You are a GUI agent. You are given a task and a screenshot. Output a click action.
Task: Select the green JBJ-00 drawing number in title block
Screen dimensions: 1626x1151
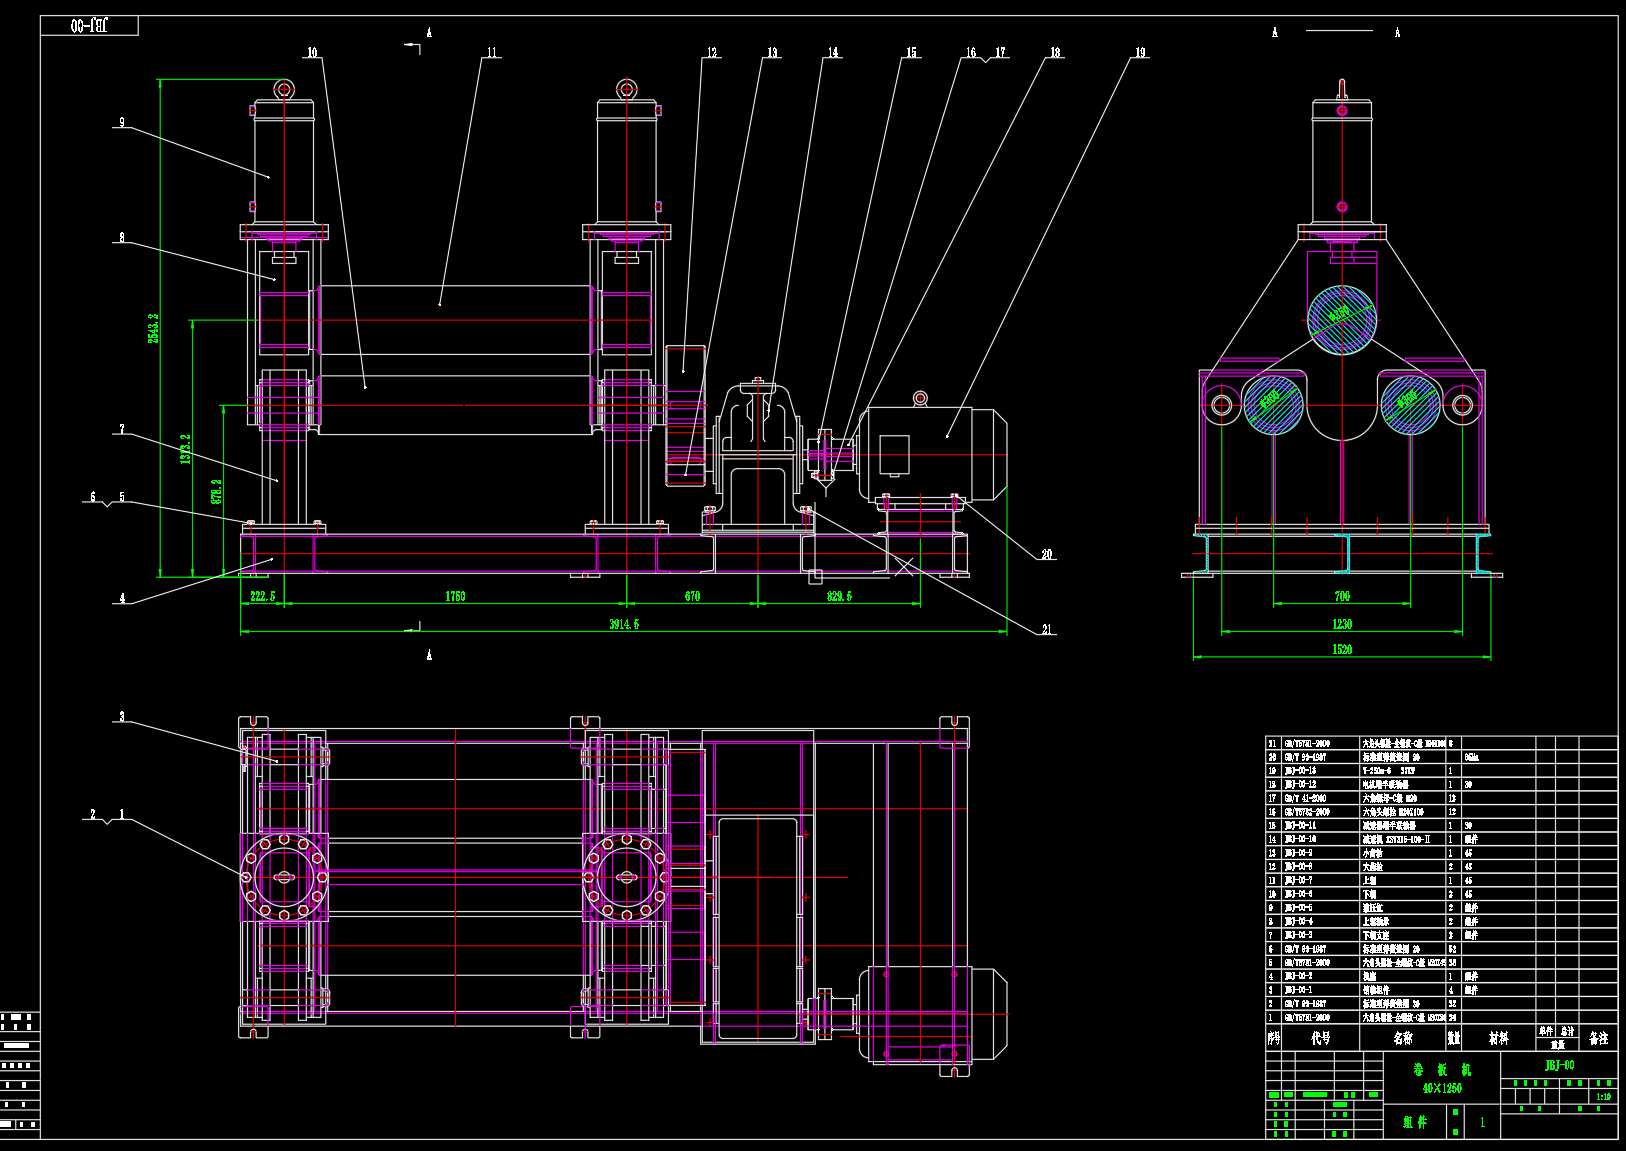click(1559, 1066)
